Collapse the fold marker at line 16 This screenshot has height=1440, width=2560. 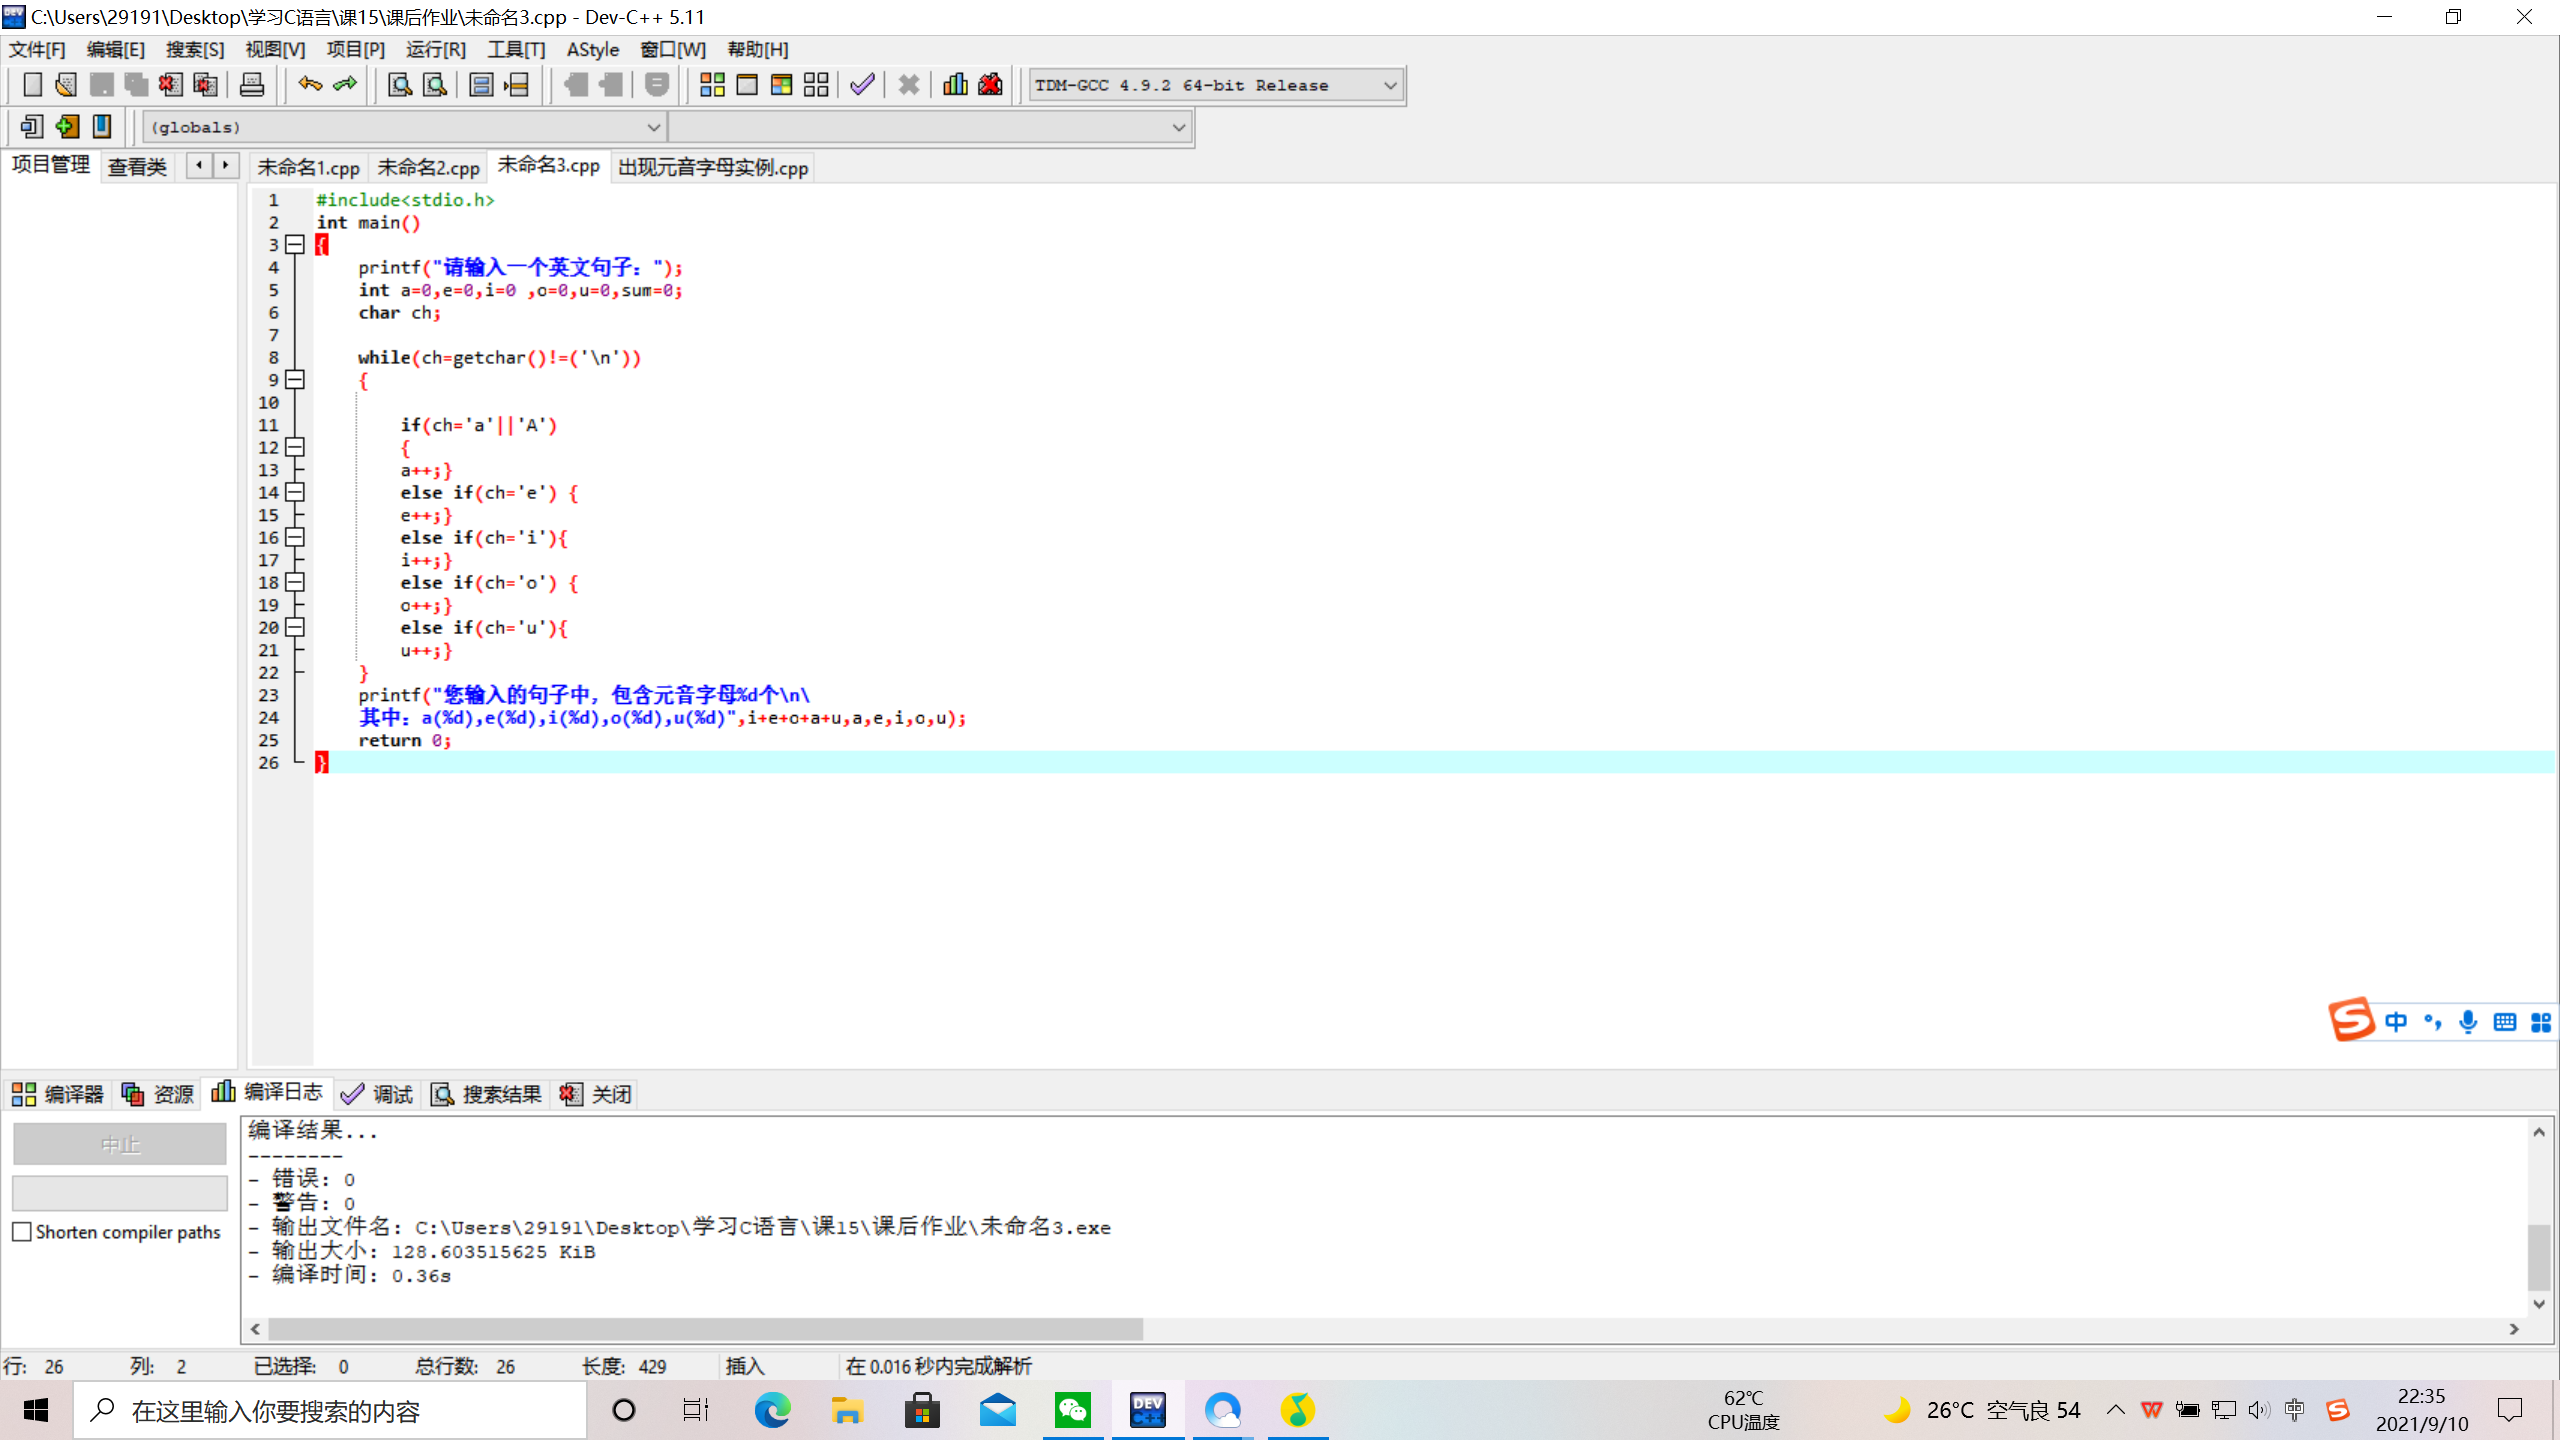pyautogui.click(x=295, y=537)
